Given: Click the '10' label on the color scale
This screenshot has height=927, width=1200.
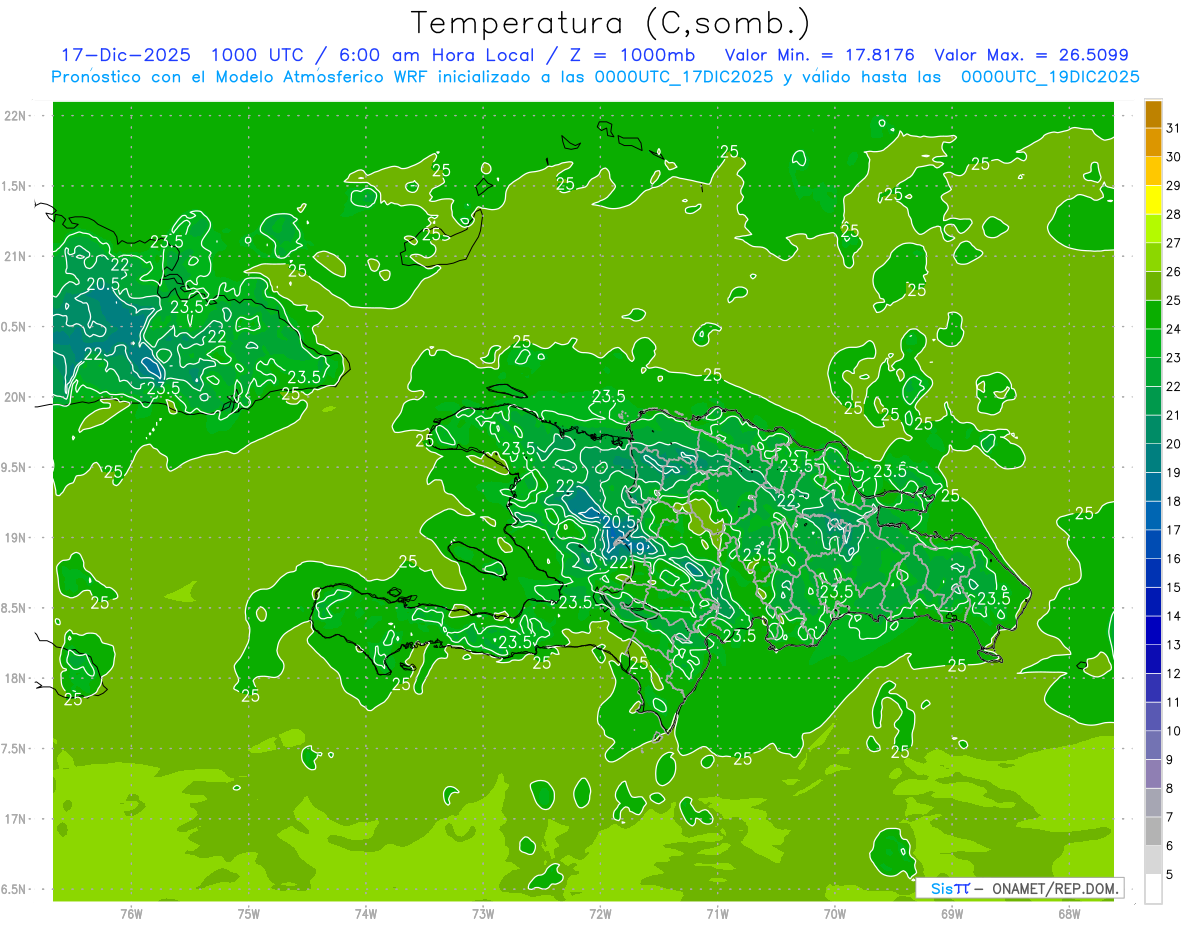Looking at the screenshot, I should point(1174,731).
